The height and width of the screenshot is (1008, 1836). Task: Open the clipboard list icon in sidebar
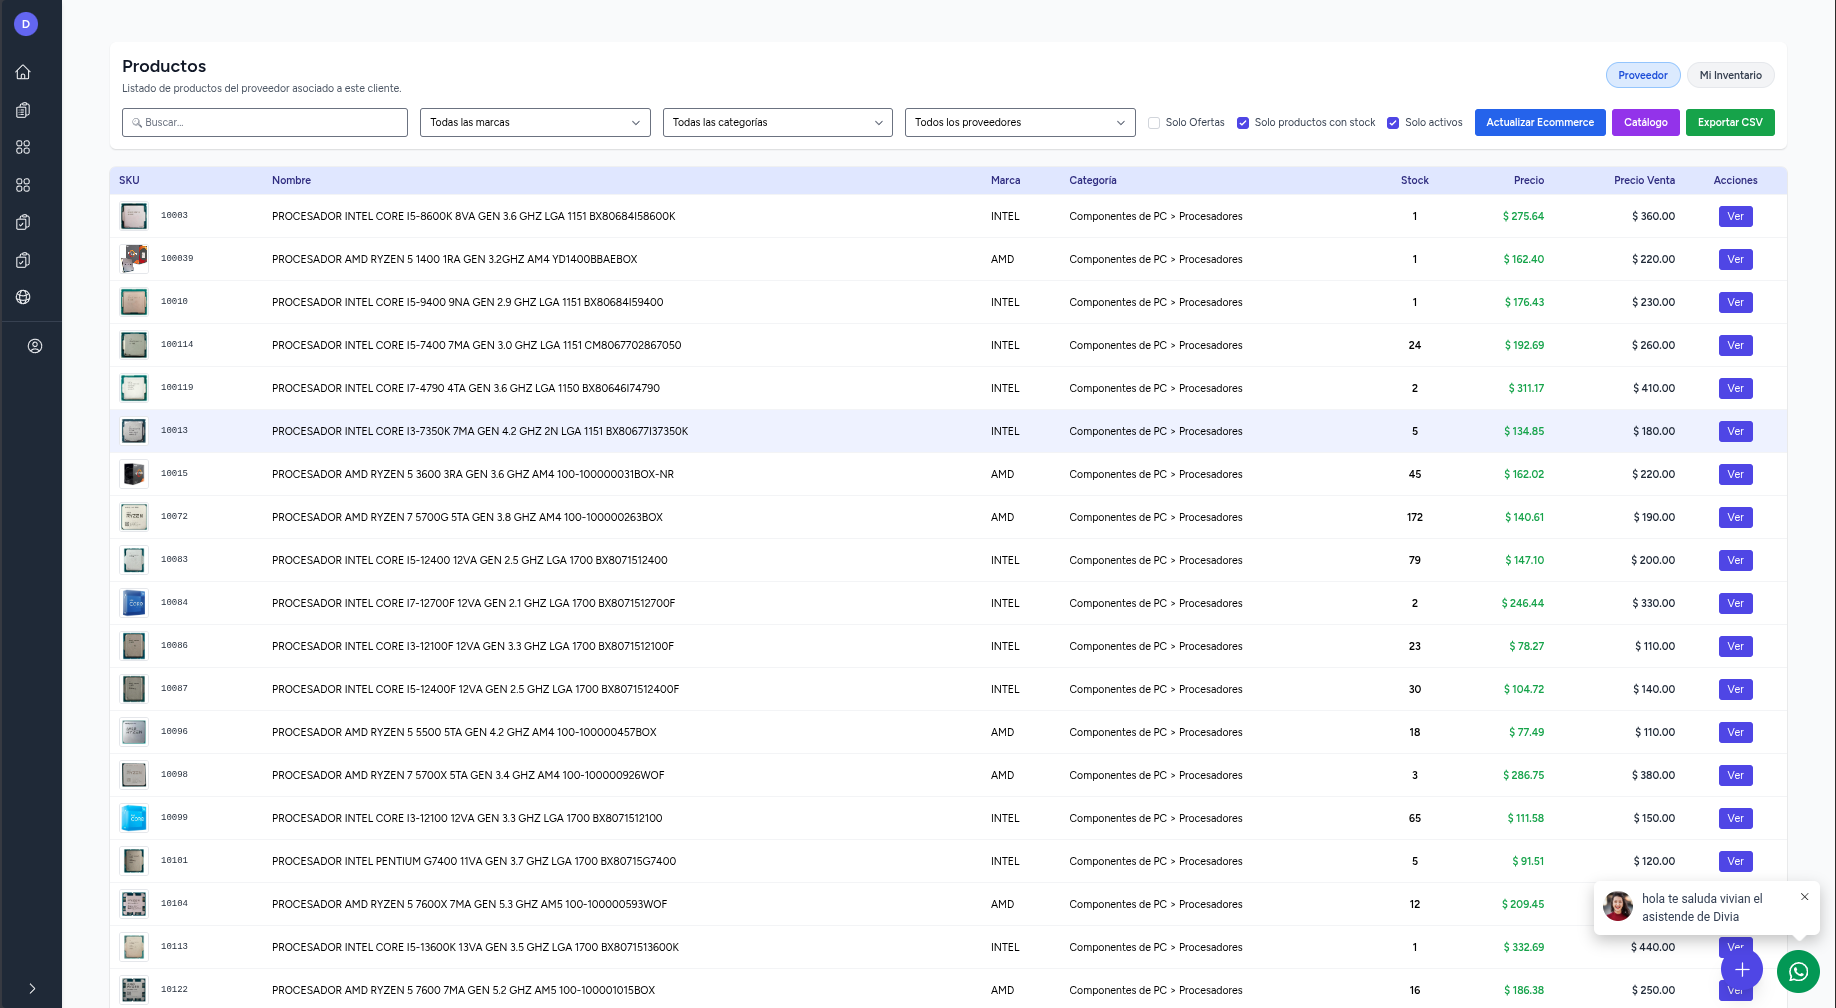[23, 110]
